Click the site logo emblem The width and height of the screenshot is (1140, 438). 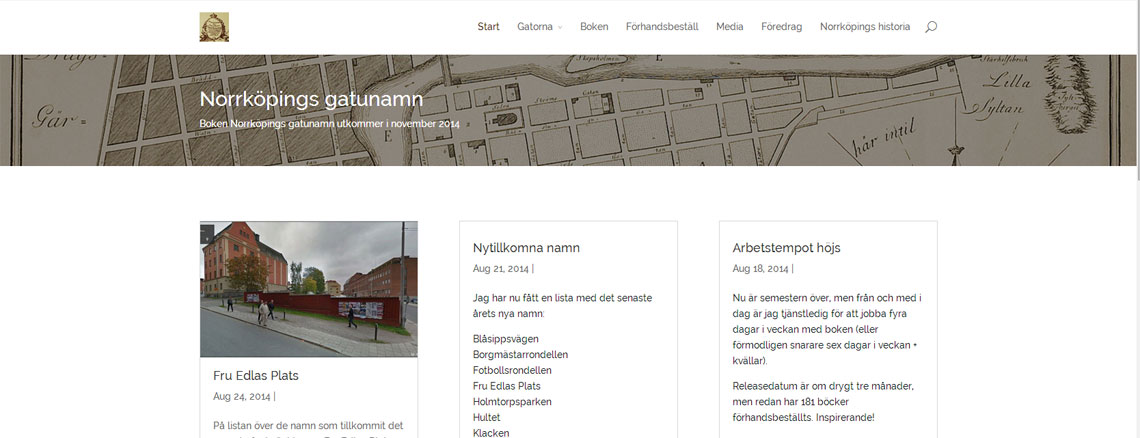pyautogui.click(x=214, y=27)
